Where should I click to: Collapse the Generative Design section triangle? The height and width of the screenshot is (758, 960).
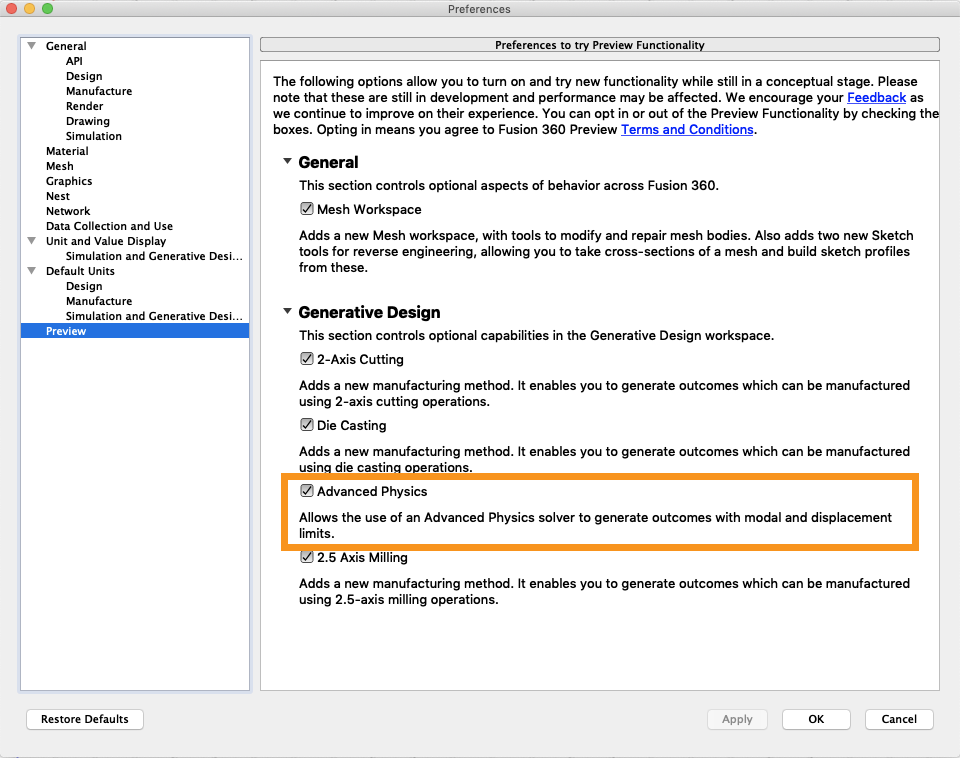coord(287,312)
